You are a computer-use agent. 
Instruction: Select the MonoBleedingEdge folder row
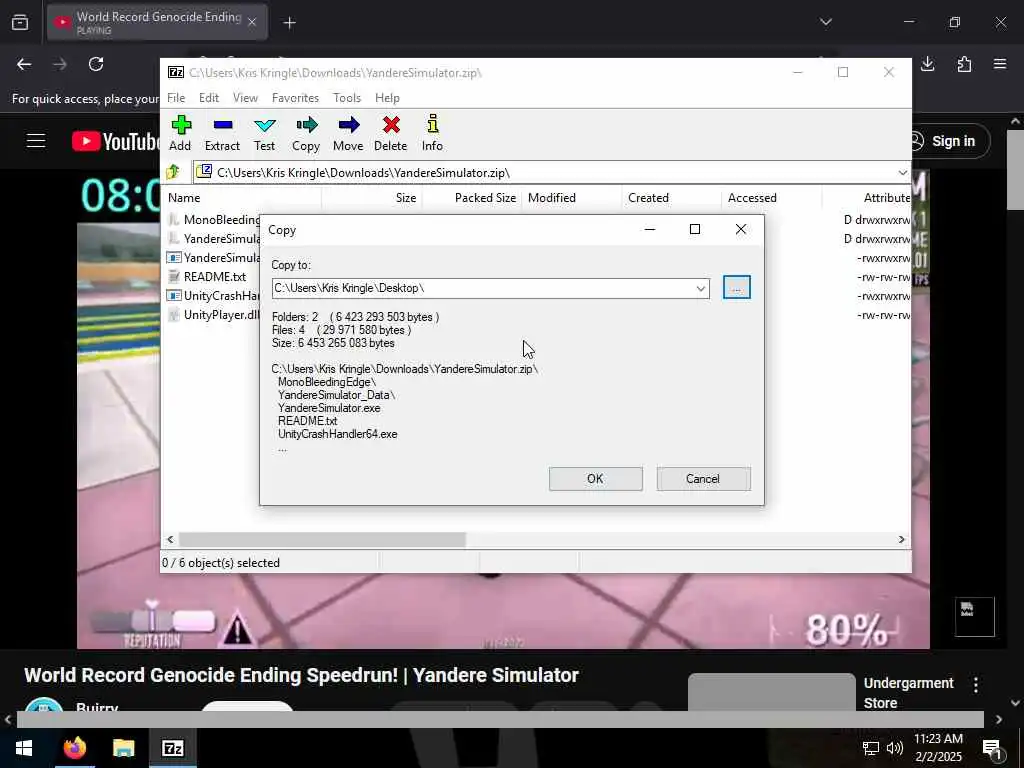click(214, 219)
